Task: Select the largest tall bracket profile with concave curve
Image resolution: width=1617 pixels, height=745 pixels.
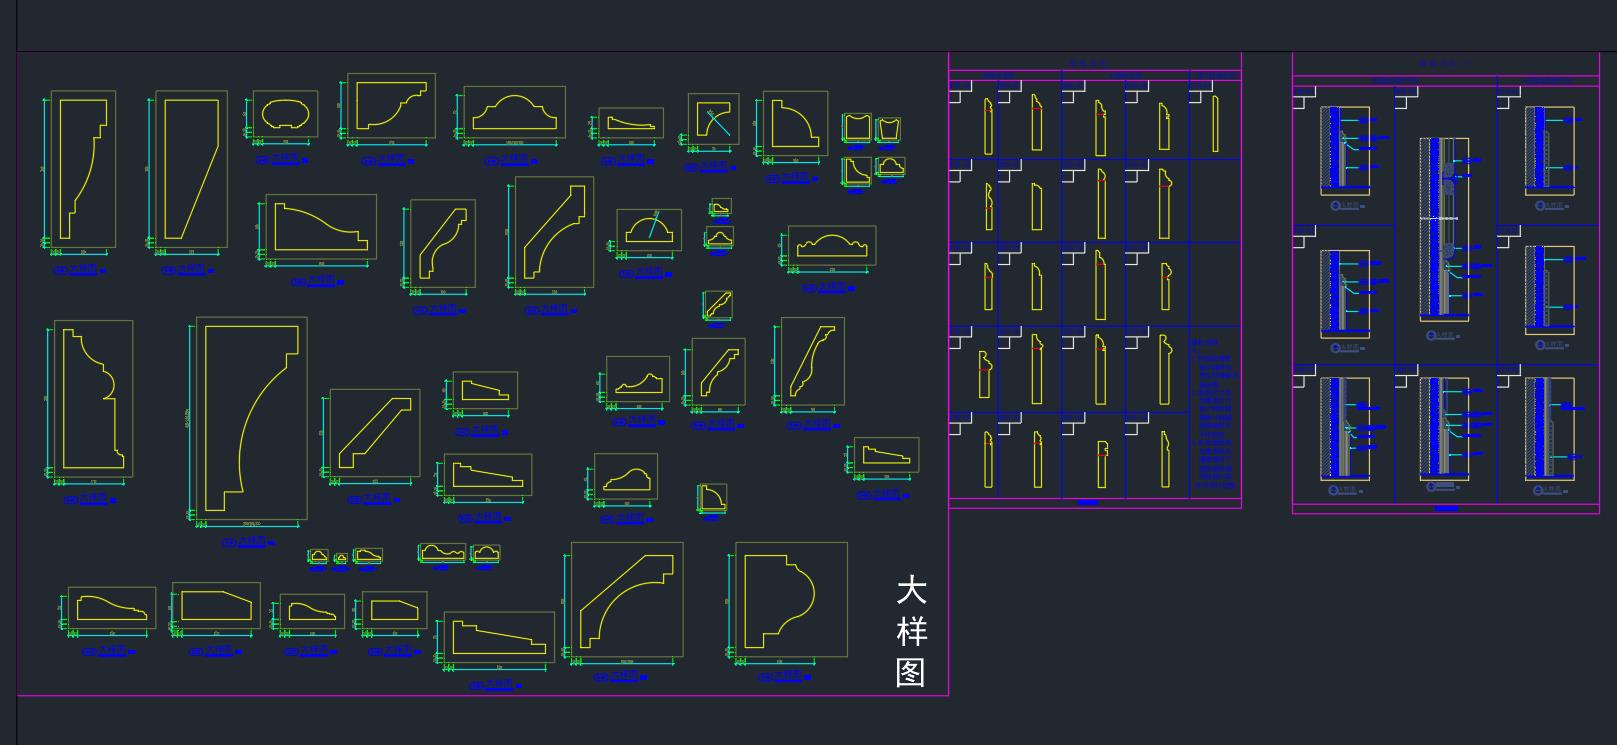Action: 251,418
